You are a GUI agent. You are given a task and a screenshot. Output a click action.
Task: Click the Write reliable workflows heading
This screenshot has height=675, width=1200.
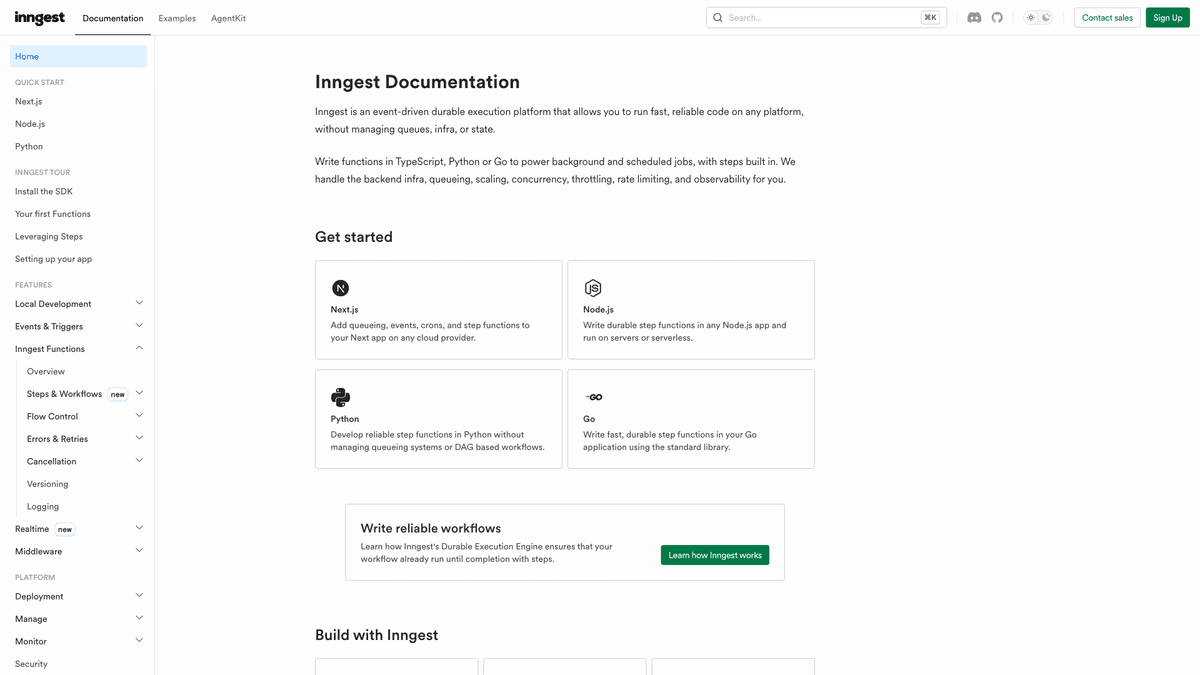[x=431, y=528]
